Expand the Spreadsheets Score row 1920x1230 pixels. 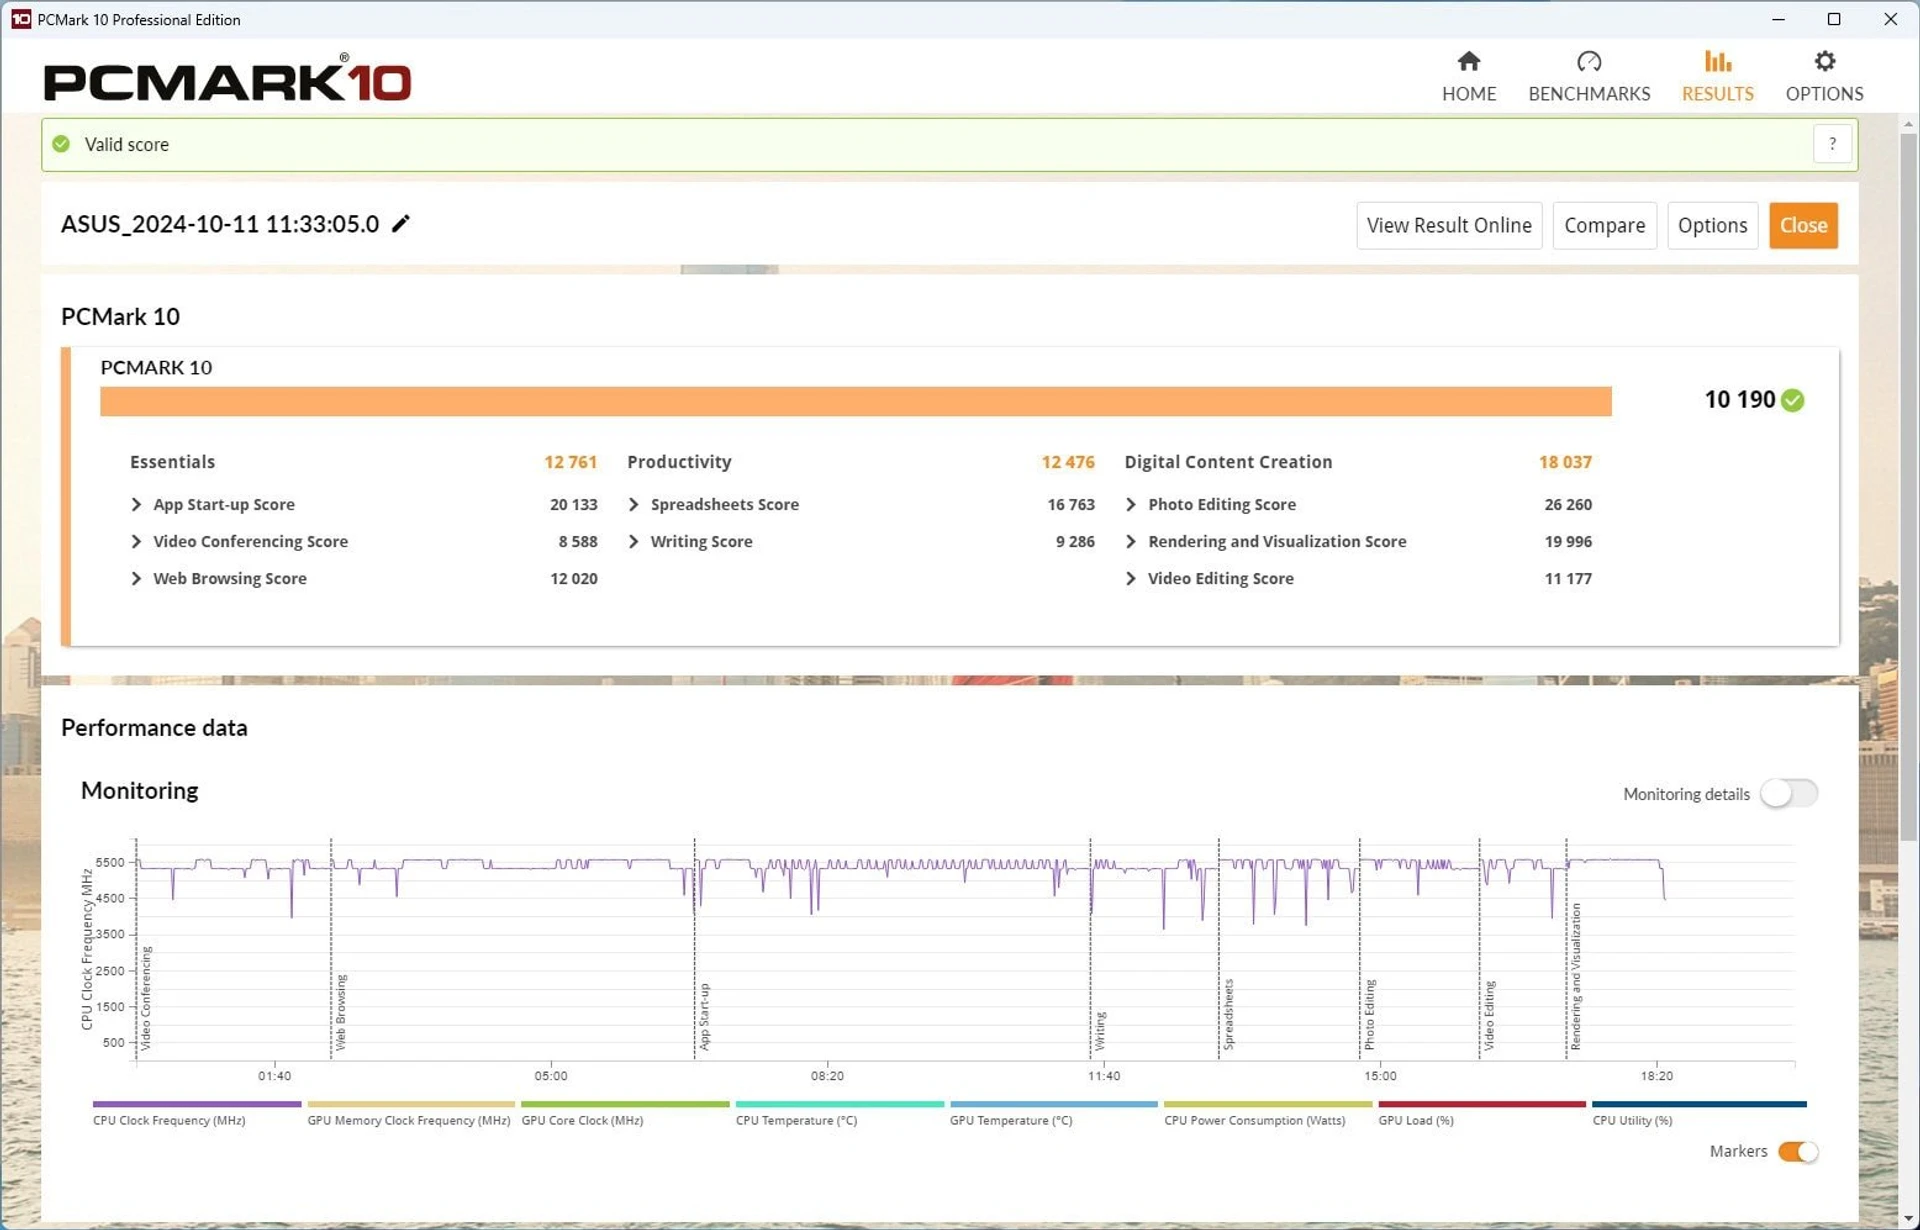[x=633, y=504]
